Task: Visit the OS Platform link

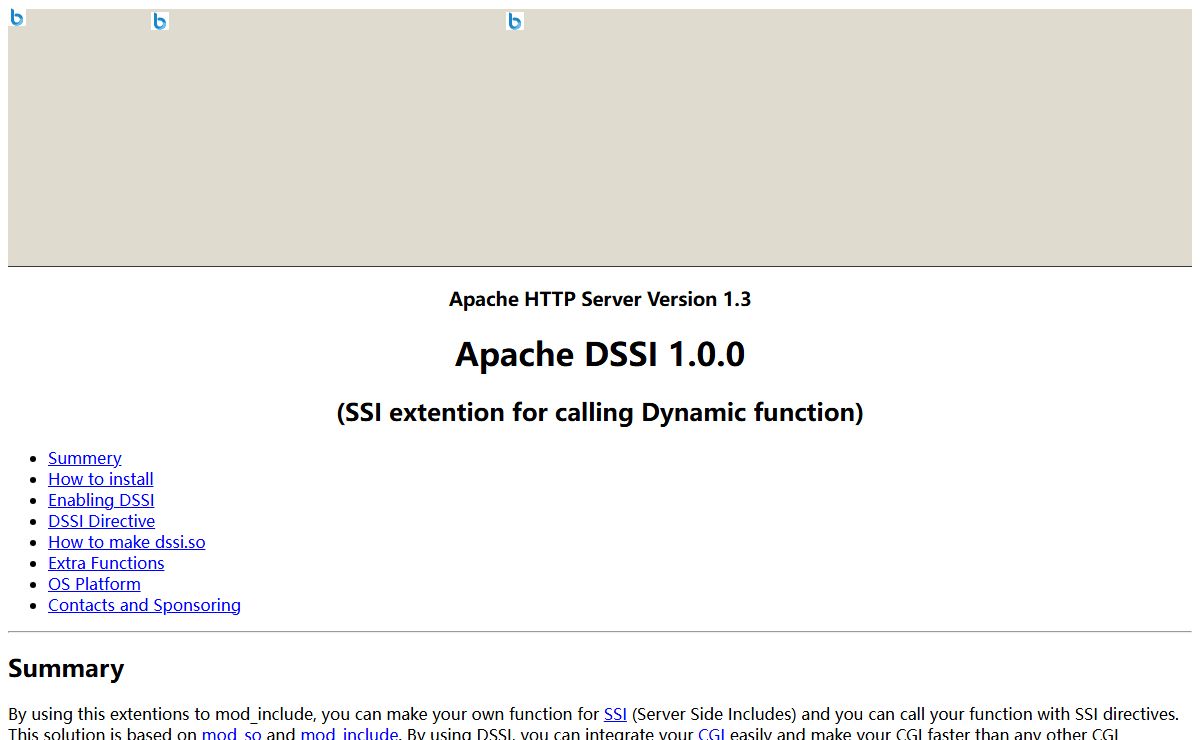Action: [94, 584]
